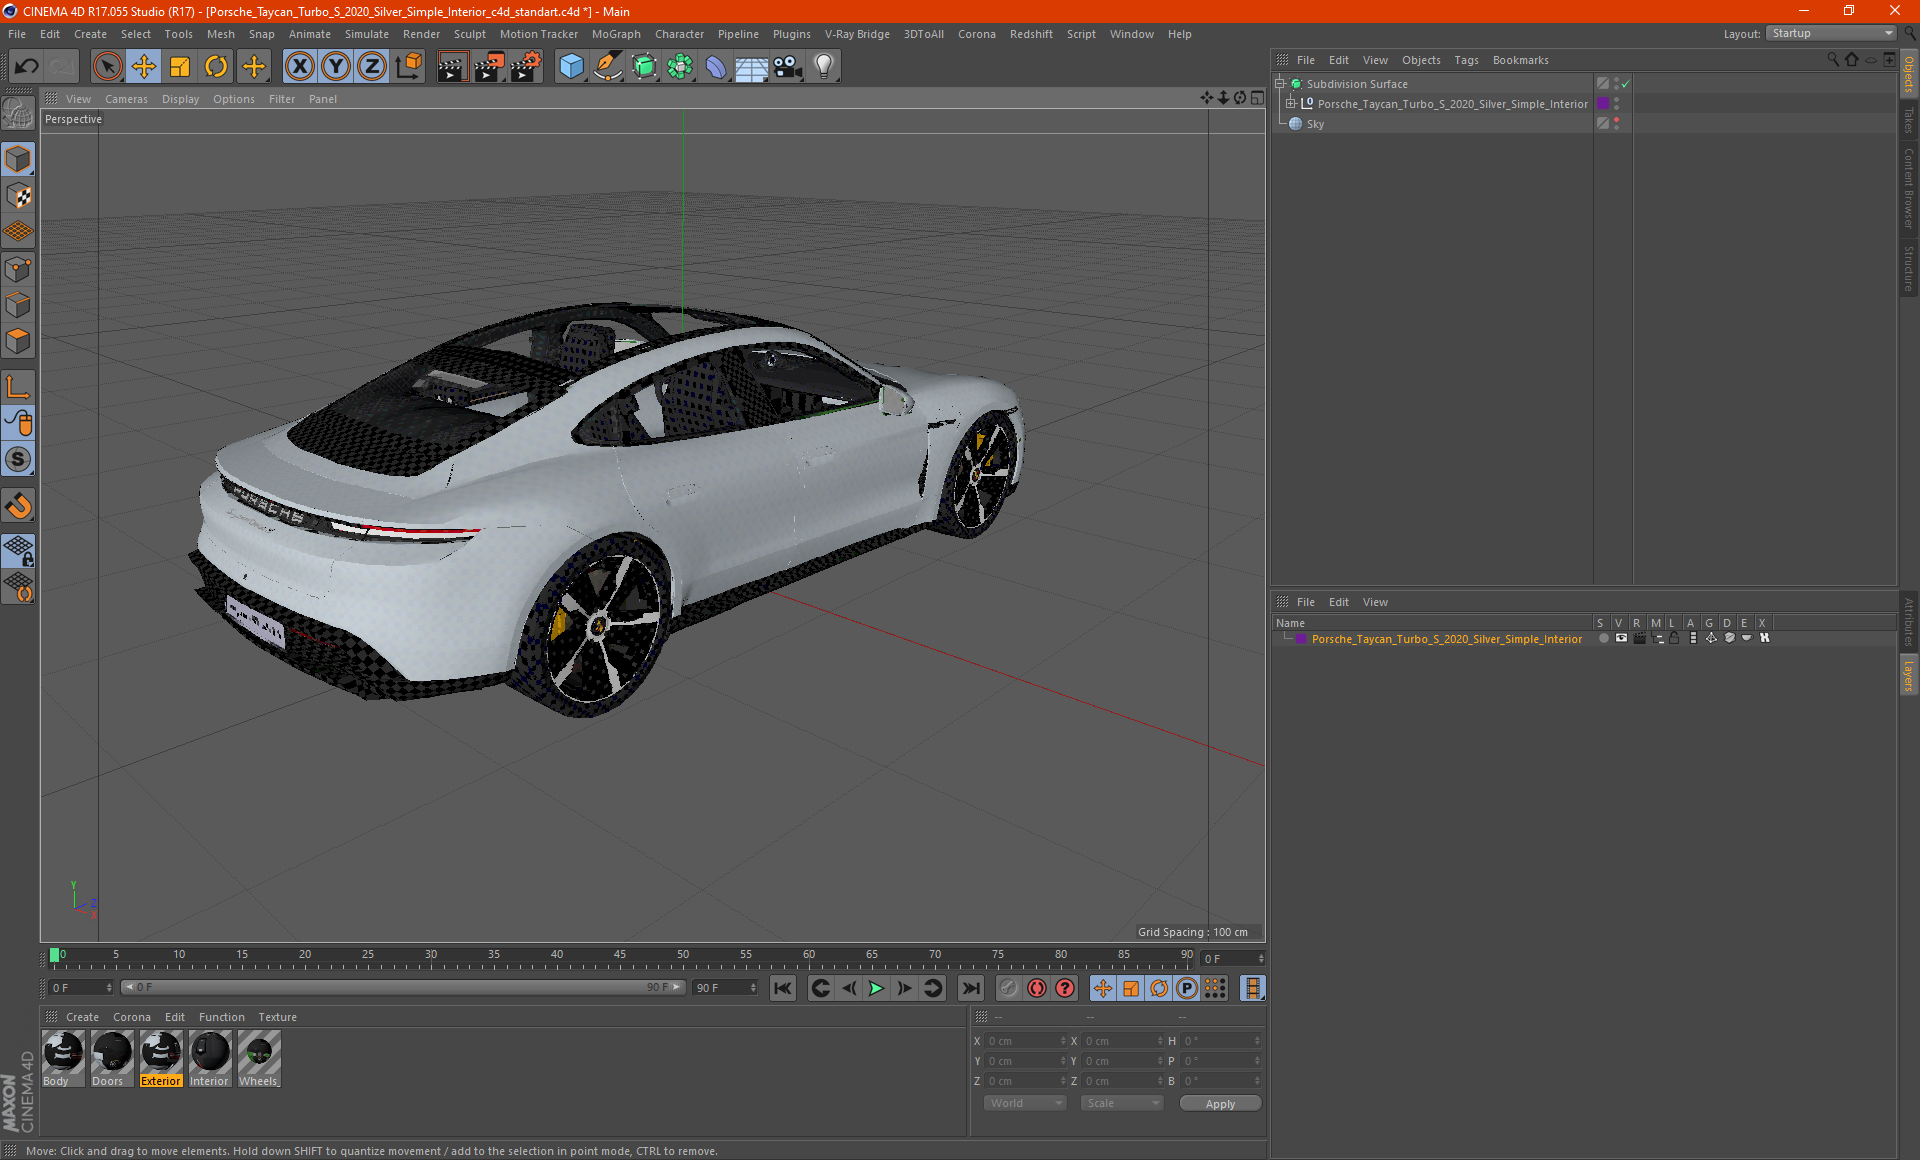Open viewport Cameras menu
Viewport: 1920px width, 1160px height.
coord(126,99)
